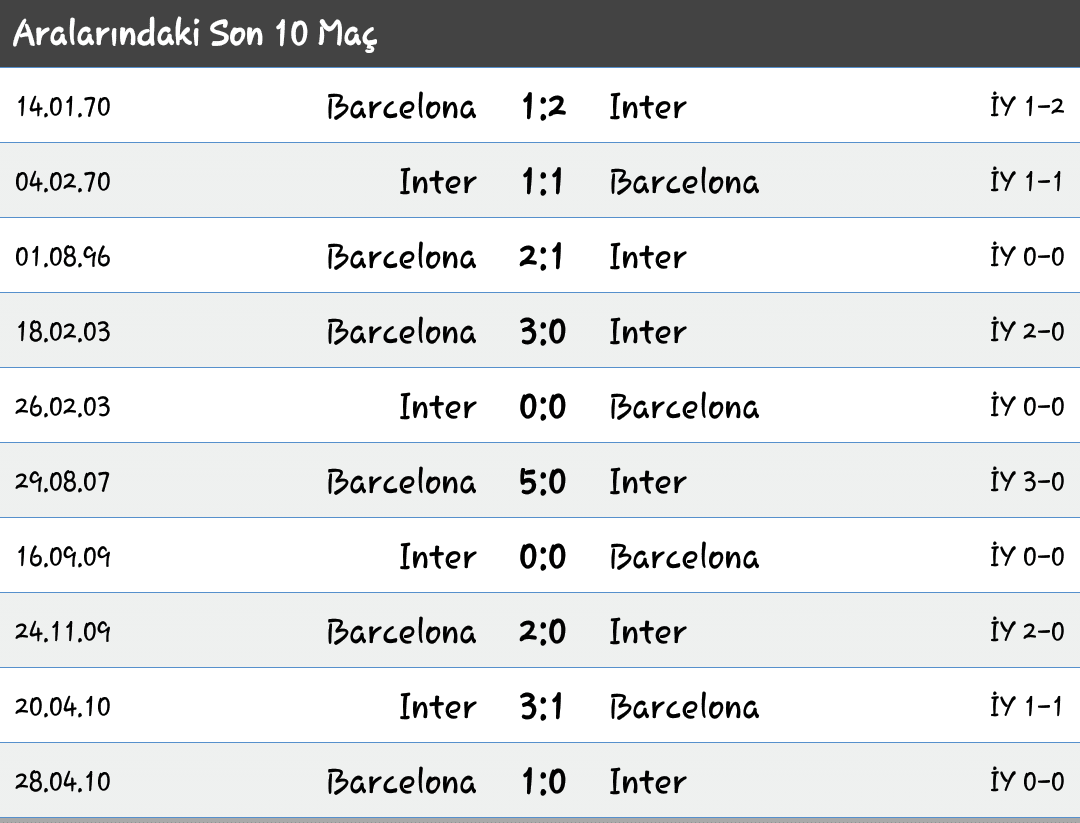Image resolution: width=1080 pixels, height=823 pixels.
Task: Select the 1:0 score from 28.04.10
Action: [543, 782]
